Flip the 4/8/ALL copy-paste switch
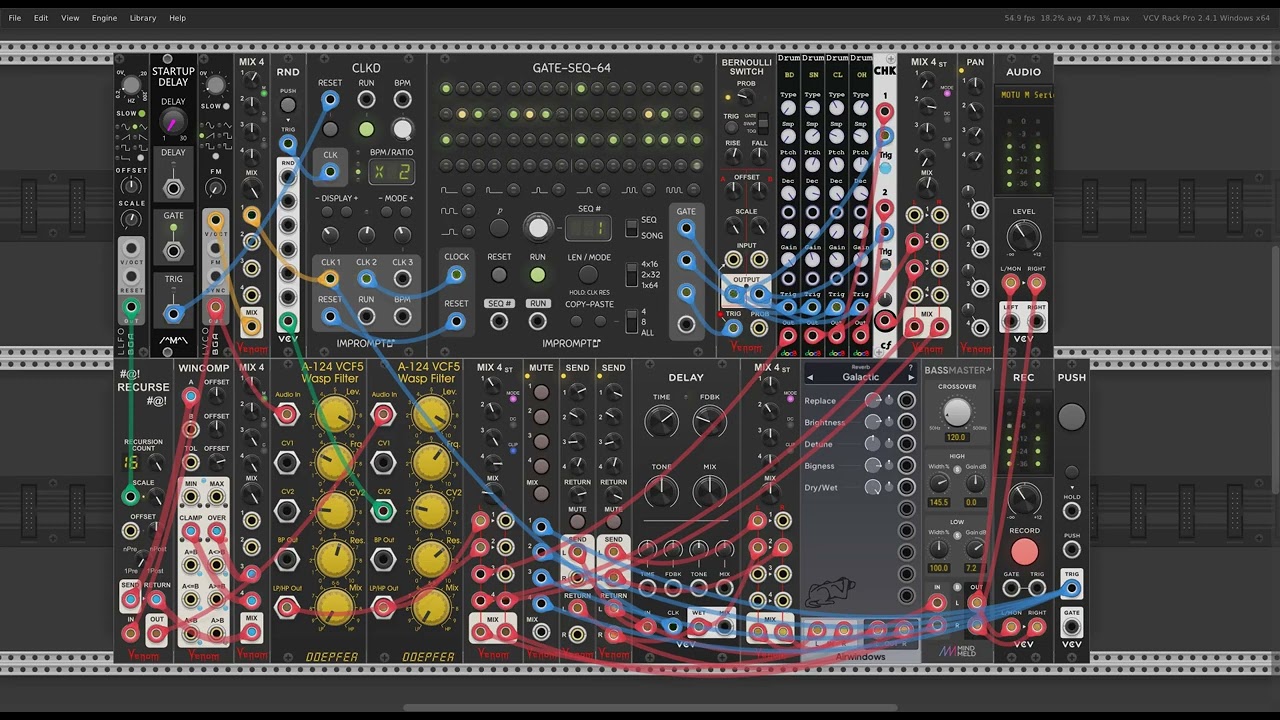Image resolution: width=1280 pixels, height=720 pixels. pyautogui.click(x=631, y=322)
